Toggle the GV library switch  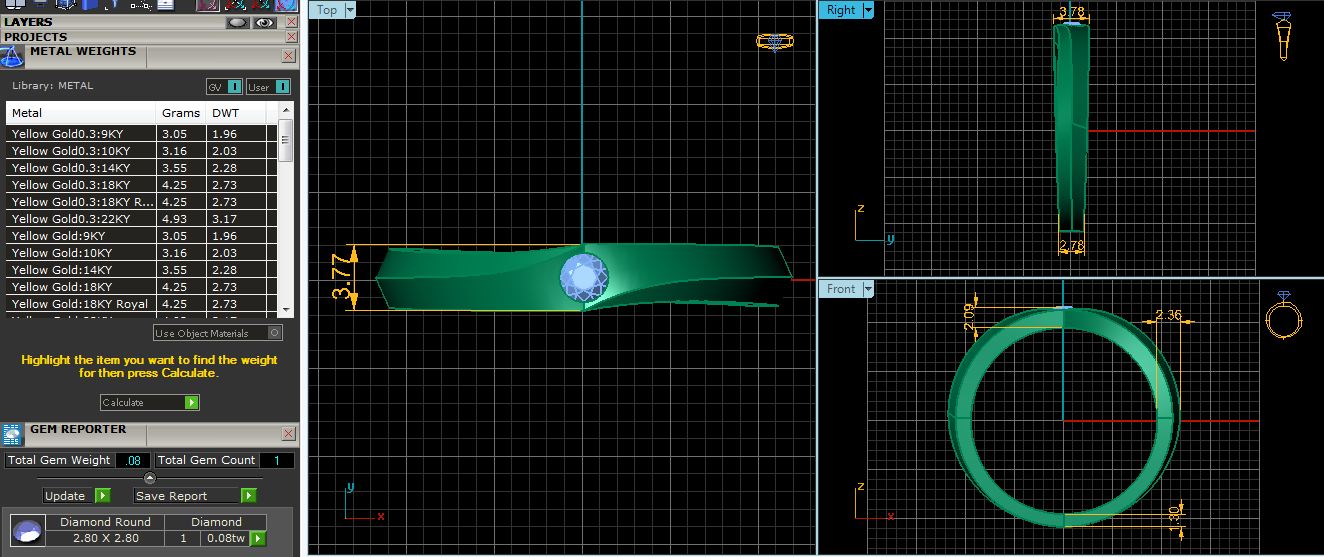coord(224,87)
